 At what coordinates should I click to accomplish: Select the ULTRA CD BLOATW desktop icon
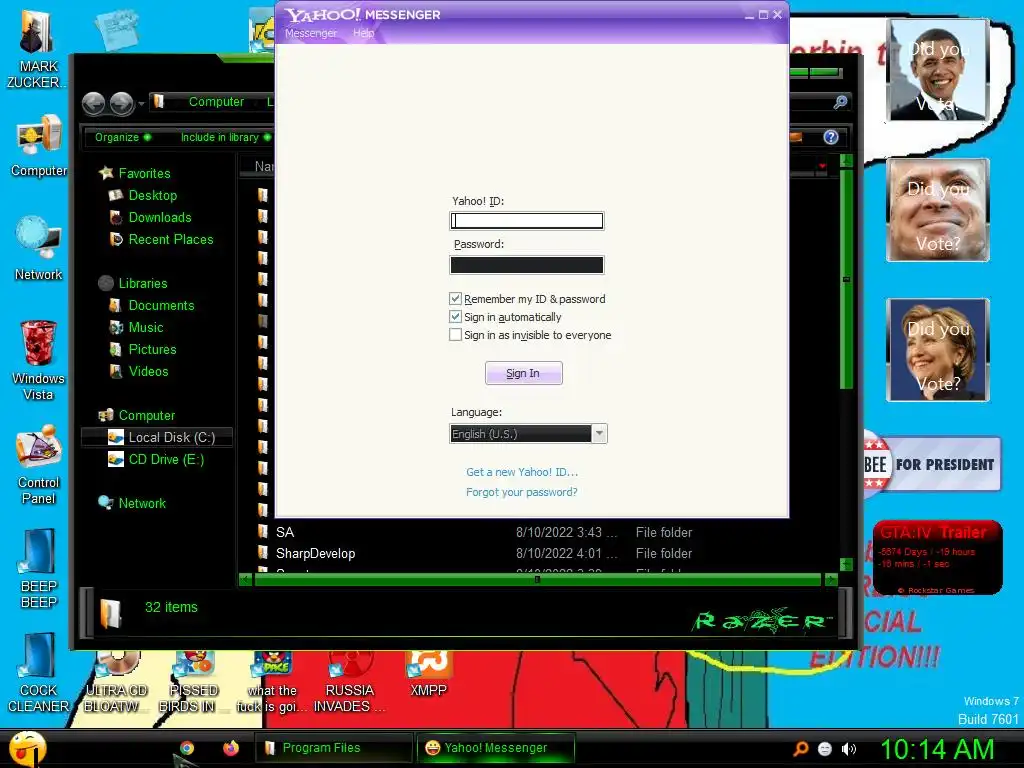click(116, 682)
